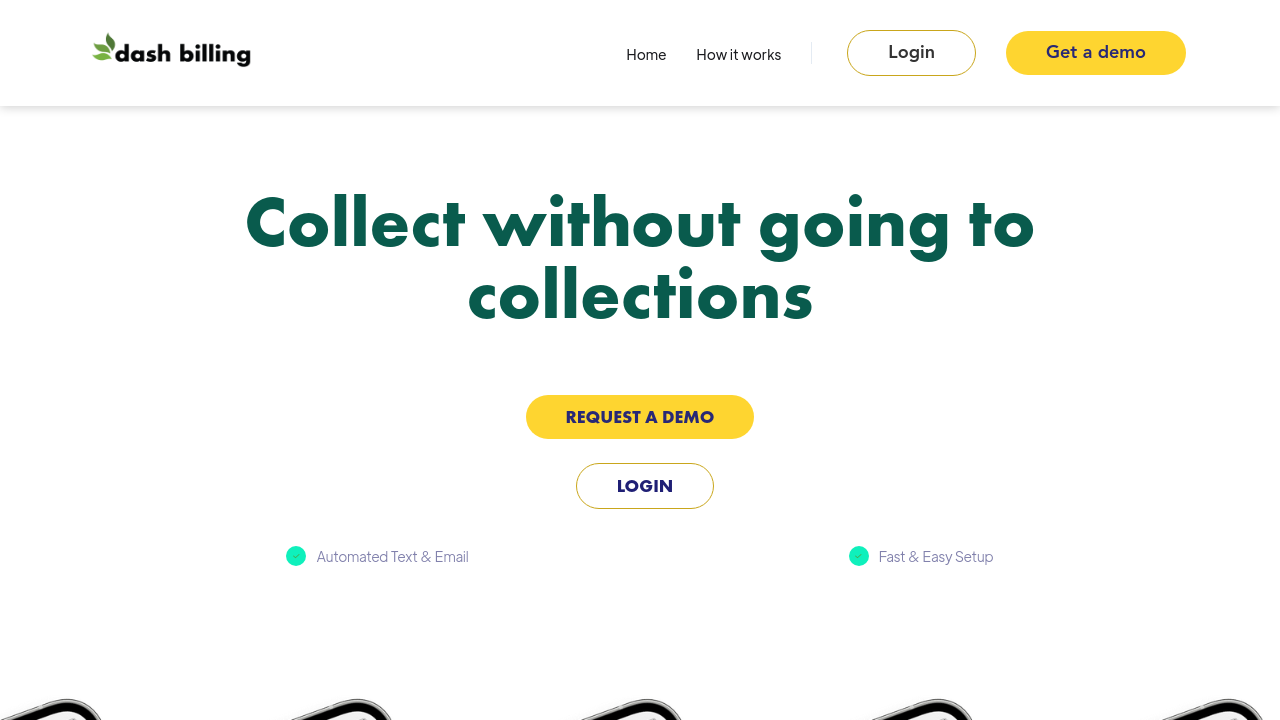Image resolution: width=1280 pixels, height=720 pixels.
Task: Click the fourth phone mockup from left
Action: click(920, 709)
